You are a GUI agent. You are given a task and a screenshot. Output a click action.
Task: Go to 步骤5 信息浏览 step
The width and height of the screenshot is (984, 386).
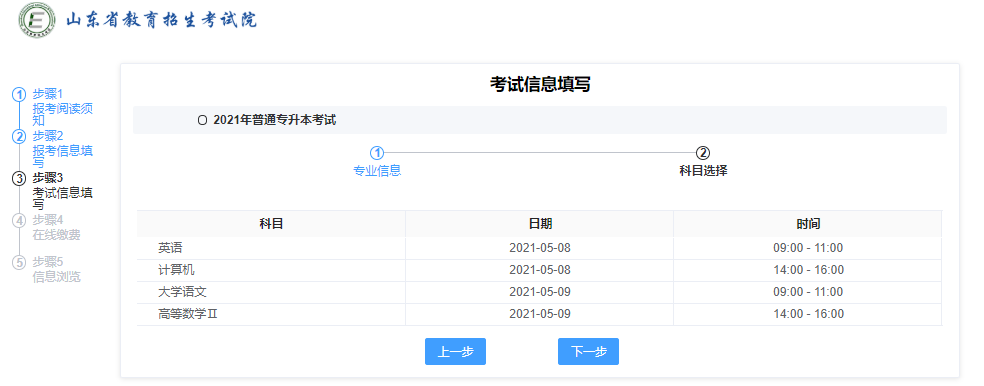pyautogui.click(x=56, y=269)
